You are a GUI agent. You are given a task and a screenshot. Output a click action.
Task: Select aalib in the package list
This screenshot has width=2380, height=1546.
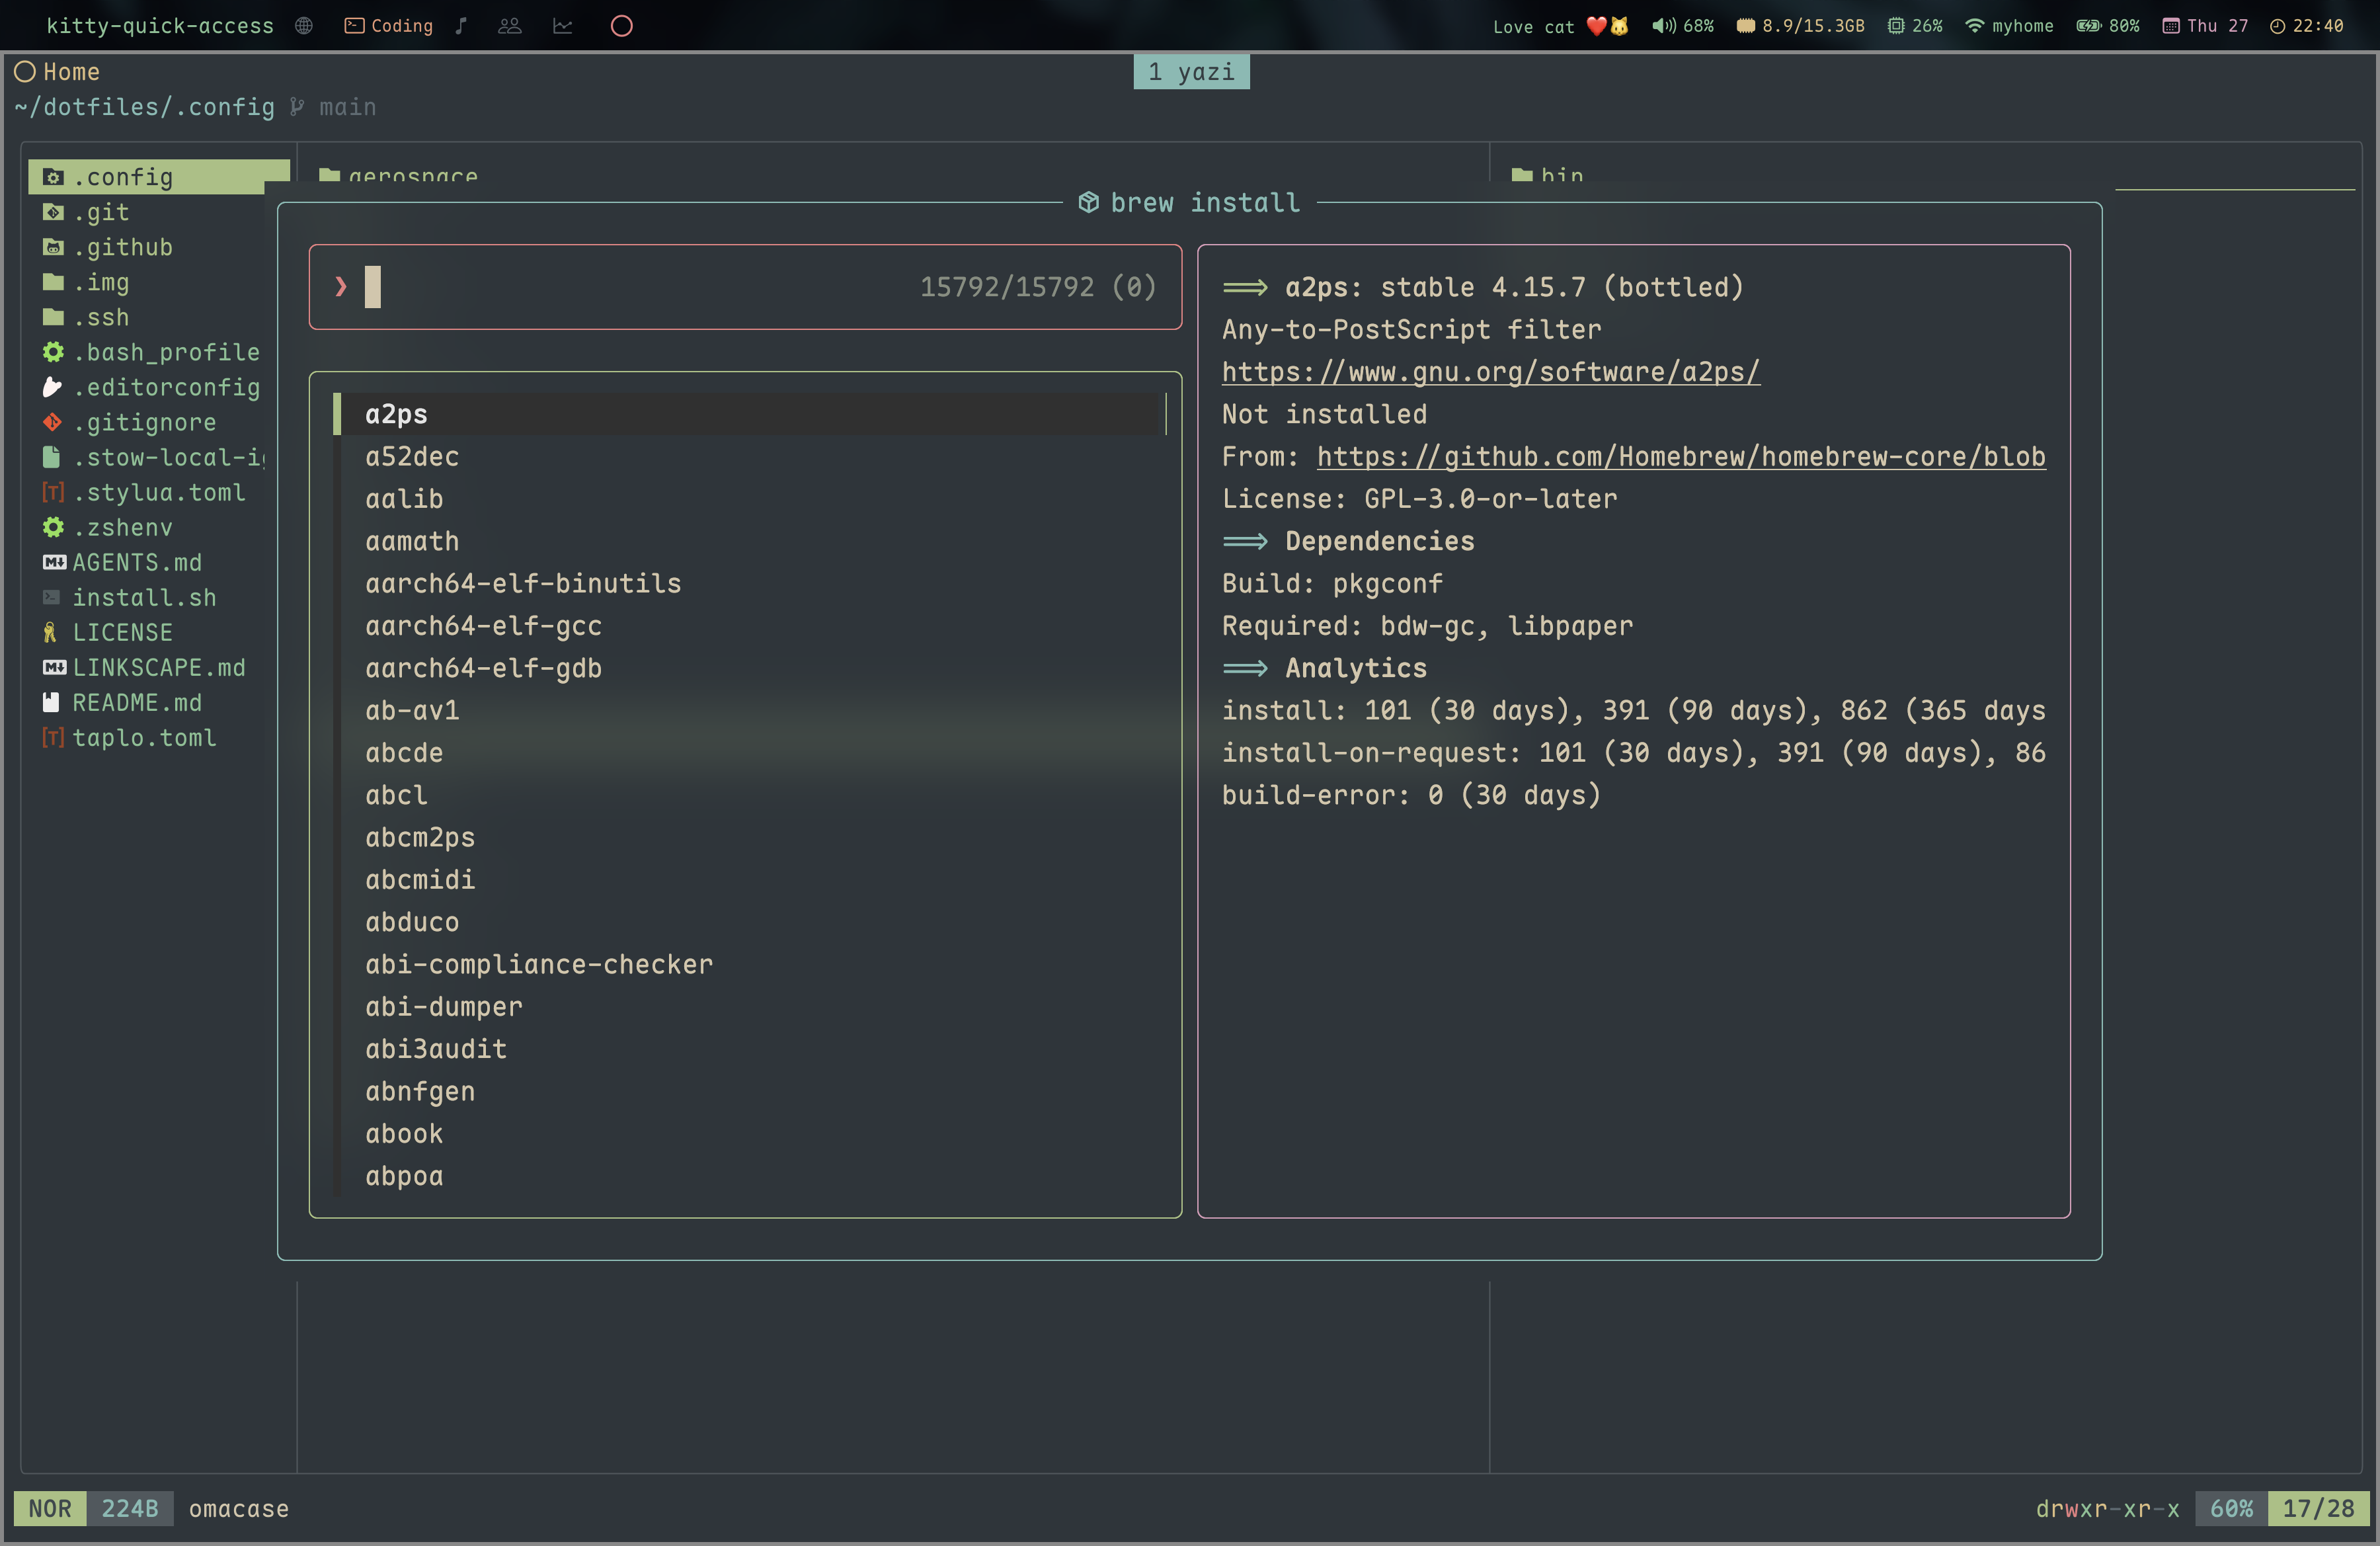[404, 499]
